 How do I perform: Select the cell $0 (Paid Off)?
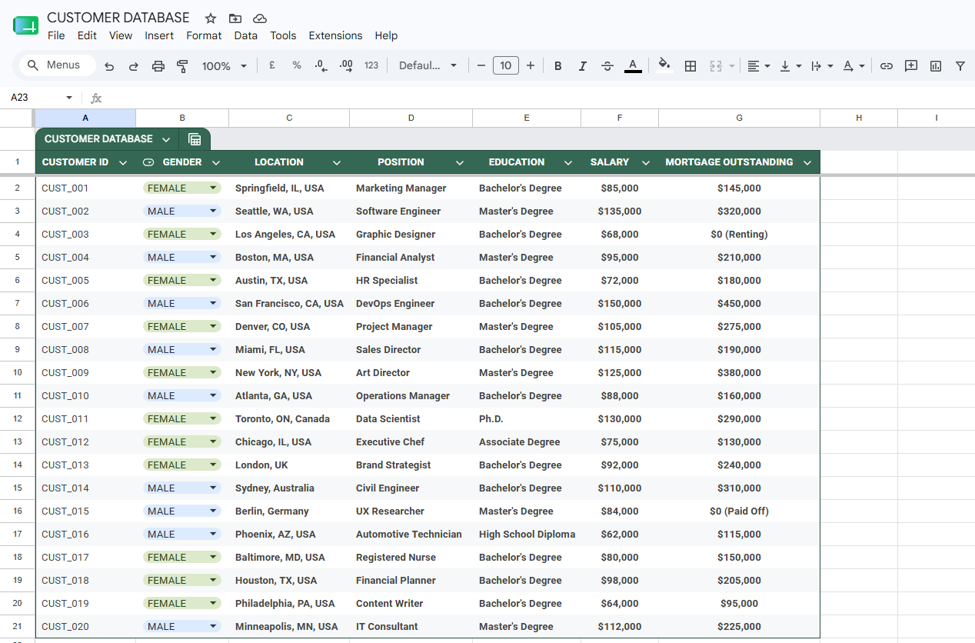click(739, 511)
